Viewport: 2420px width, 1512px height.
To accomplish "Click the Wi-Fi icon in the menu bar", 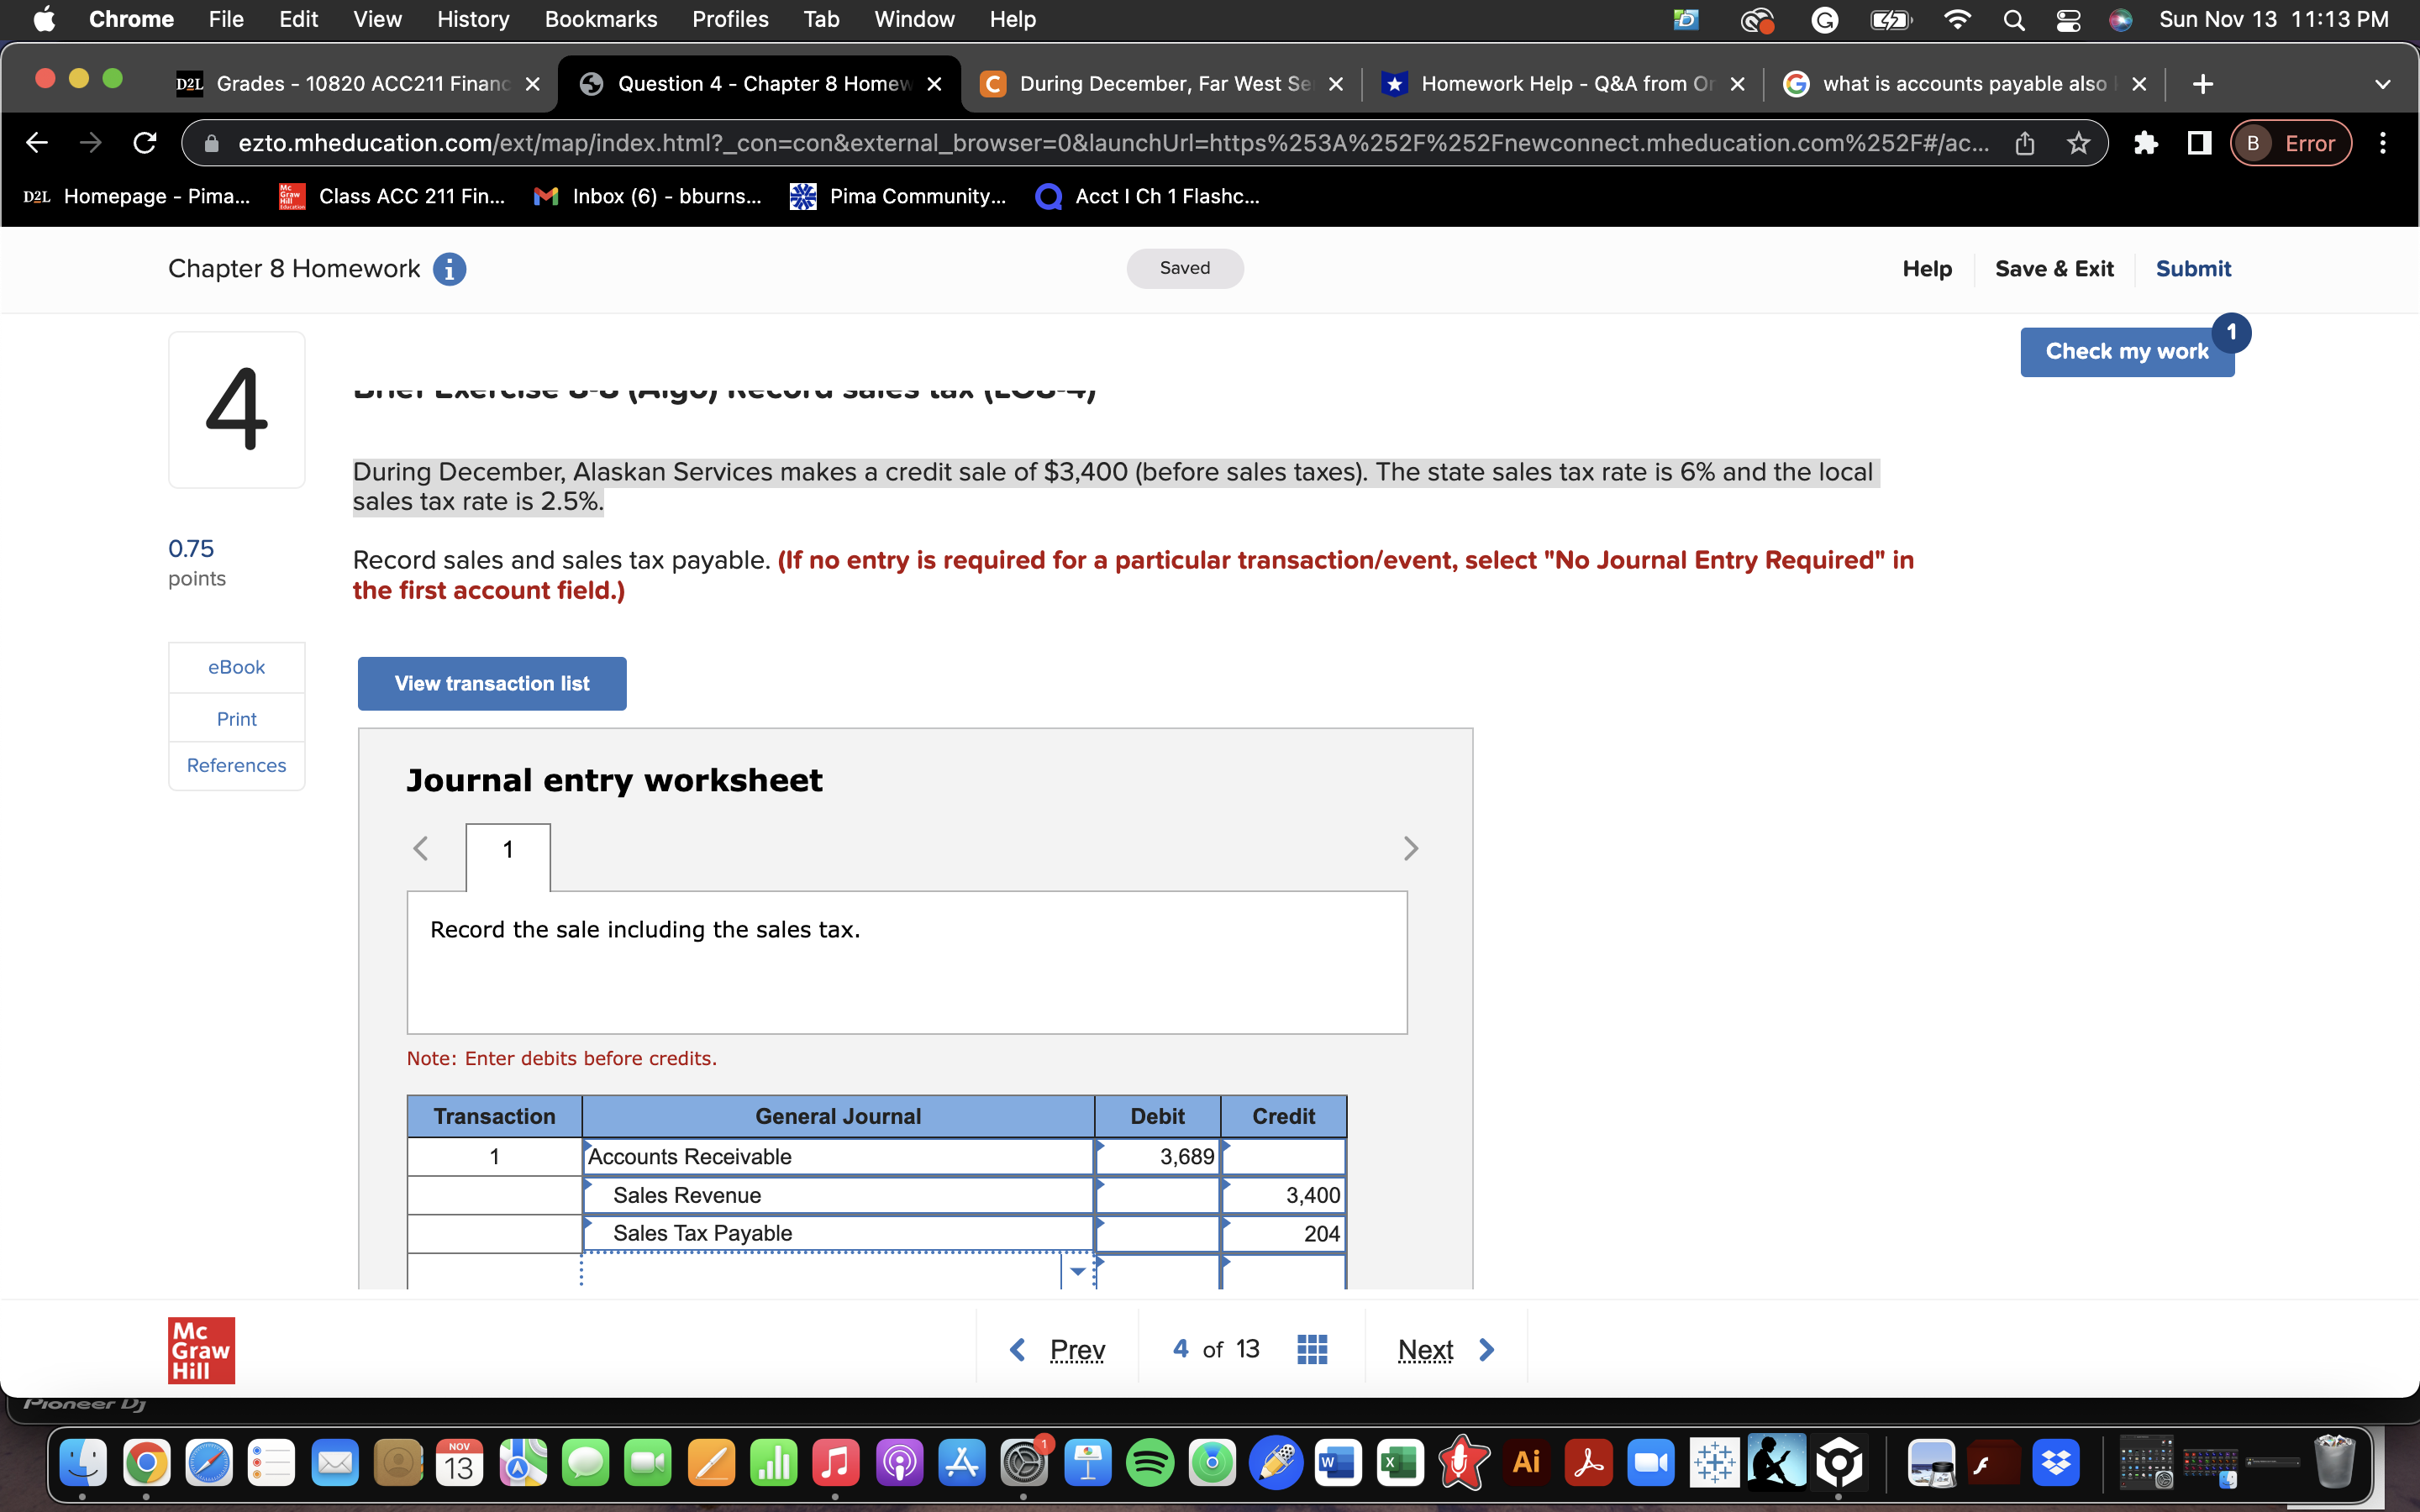I will [x=1957, y=19].
